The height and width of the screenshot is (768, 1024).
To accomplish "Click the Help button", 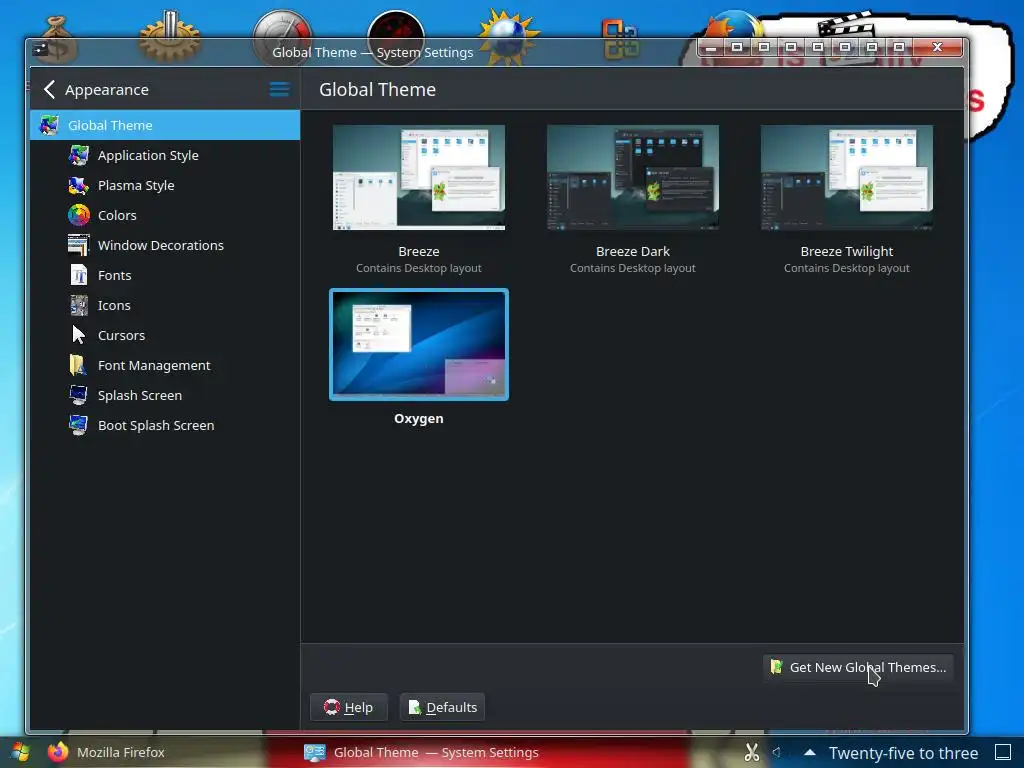I will pyautogui.click(x=349, y=707).
